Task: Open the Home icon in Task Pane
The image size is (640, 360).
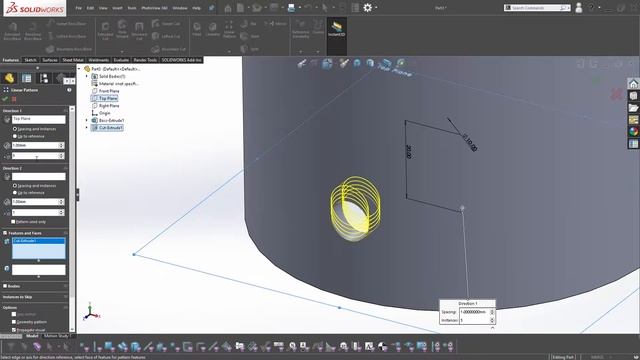Action: 633,84
